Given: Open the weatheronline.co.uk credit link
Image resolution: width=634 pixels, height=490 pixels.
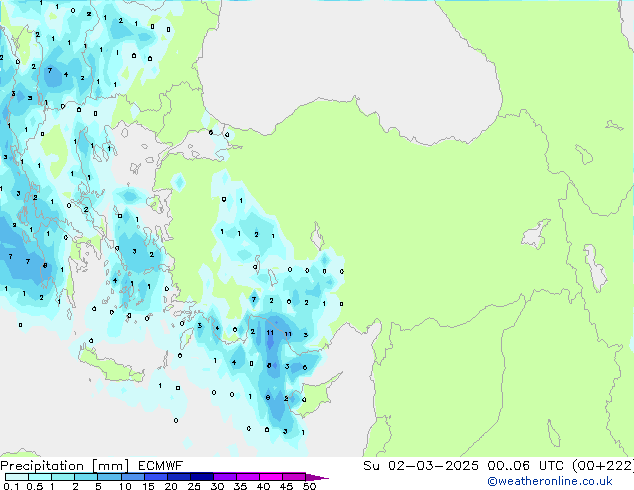Looking at the screenshot, I should click(550, 481).
